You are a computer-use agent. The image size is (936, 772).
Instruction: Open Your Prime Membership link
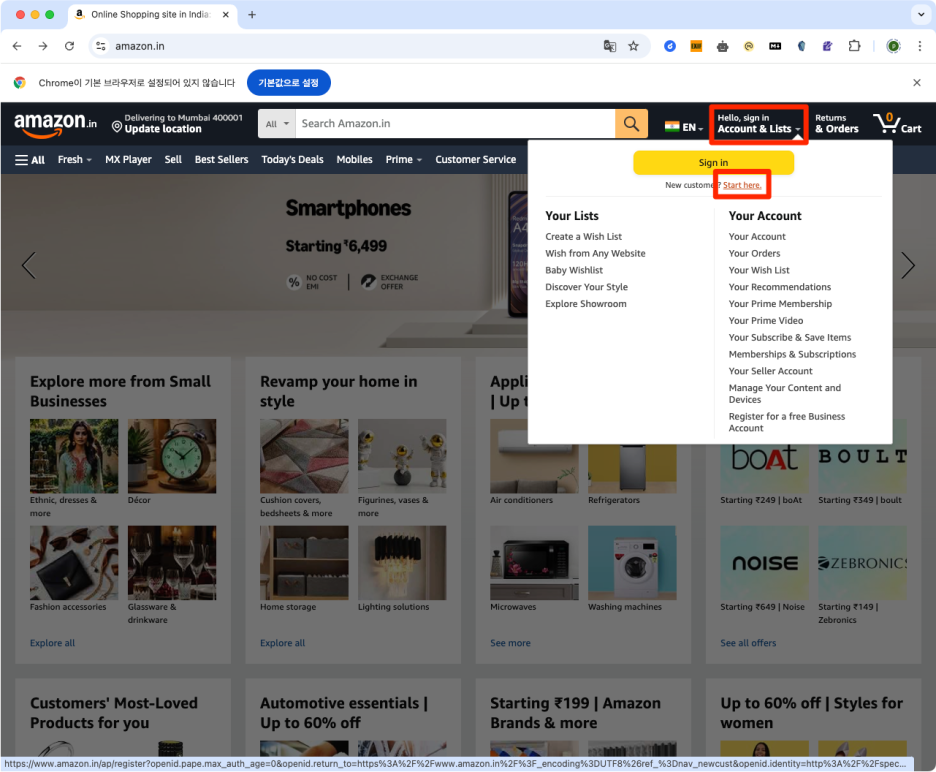(780, 303)
